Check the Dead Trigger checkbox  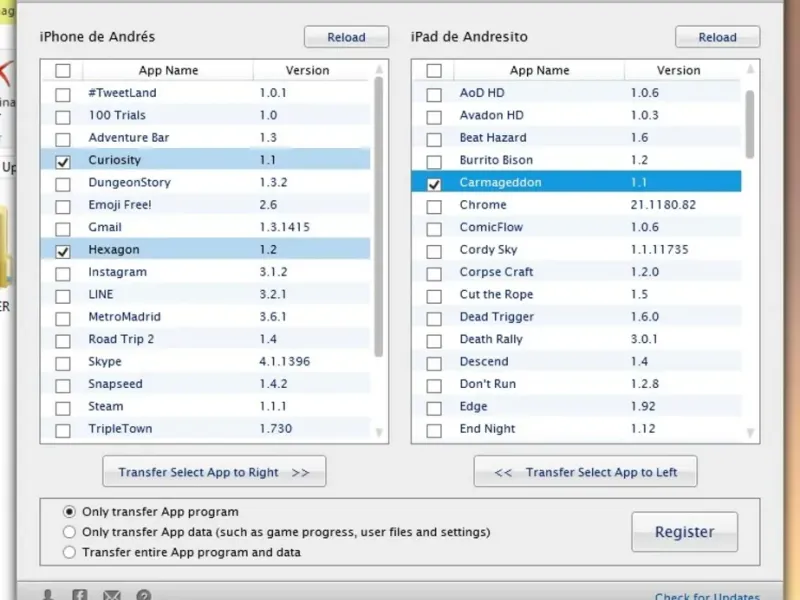pos(434,319)
